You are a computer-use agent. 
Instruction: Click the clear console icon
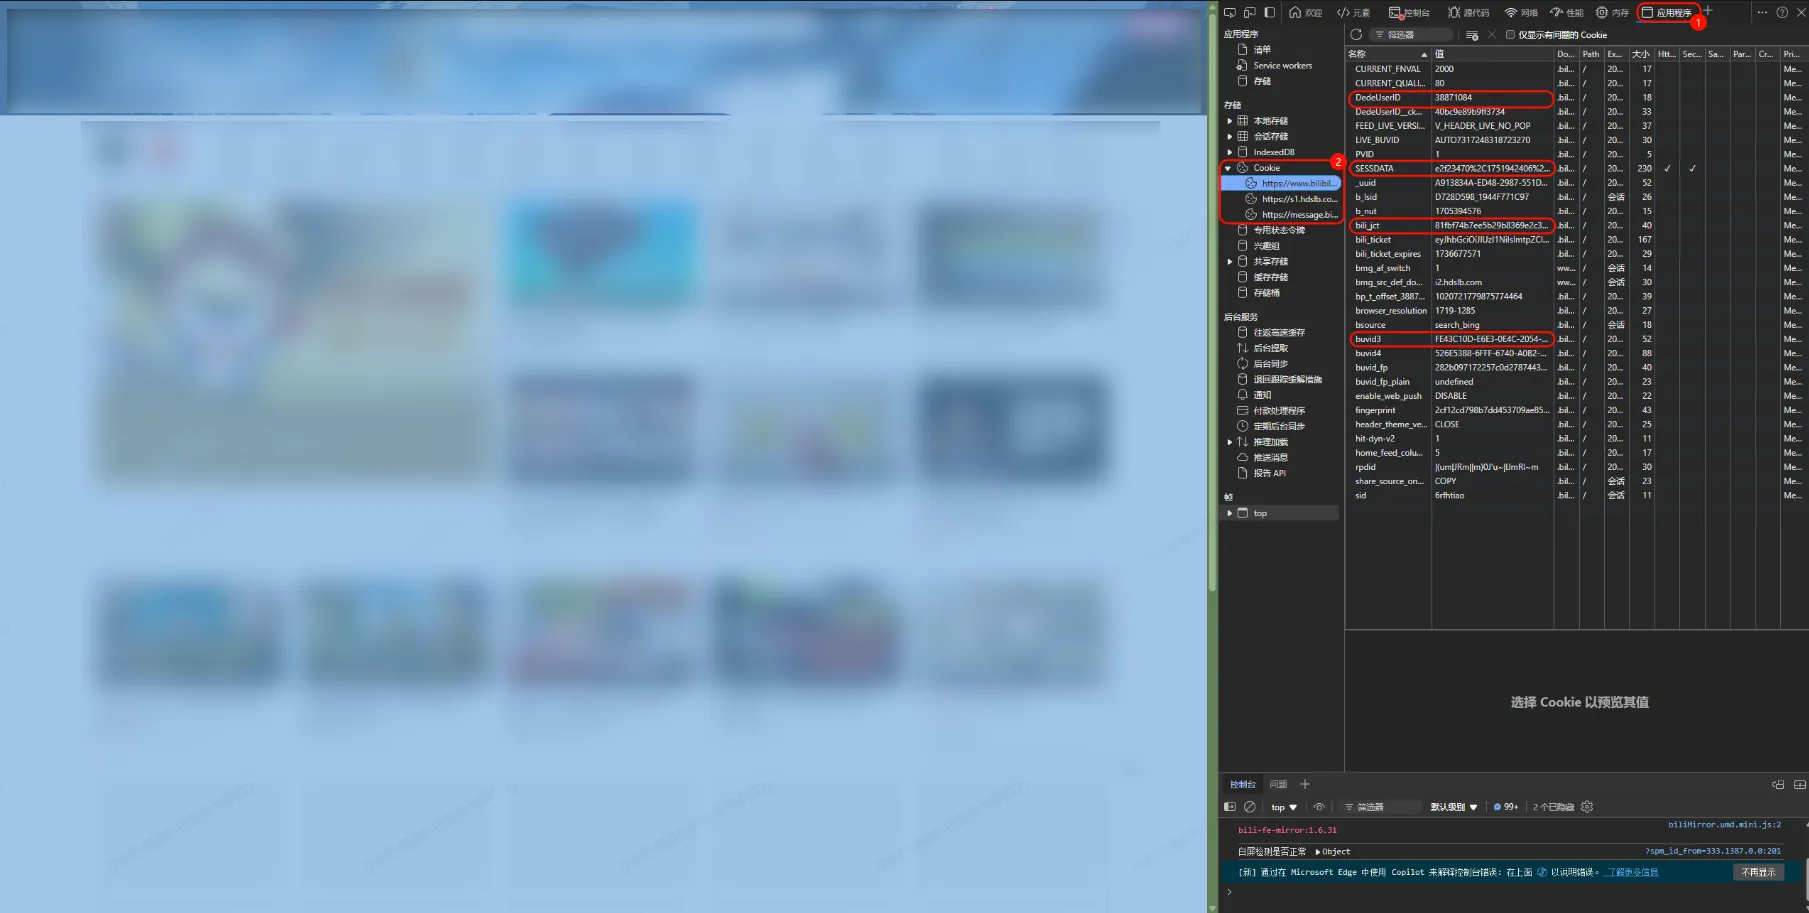click(1250, 807)
